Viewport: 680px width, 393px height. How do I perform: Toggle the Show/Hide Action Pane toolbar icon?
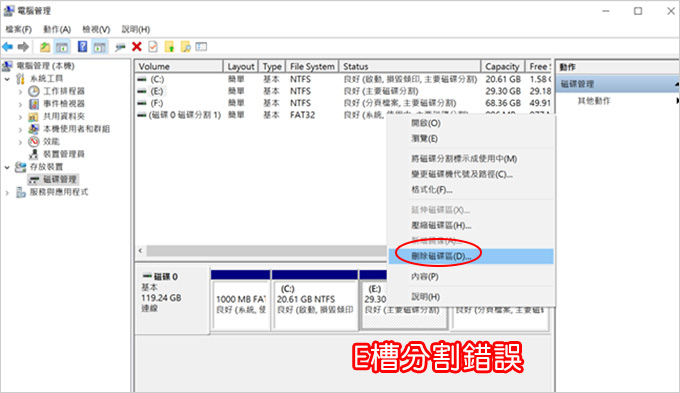(x=100, y=47)
